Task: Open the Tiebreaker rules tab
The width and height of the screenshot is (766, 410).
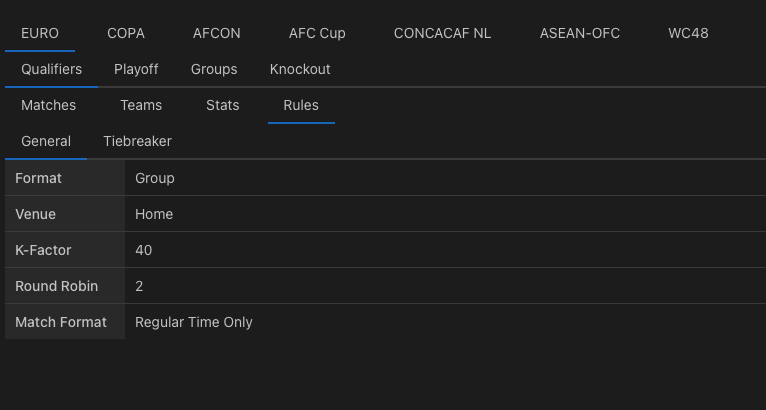Action: coord(137,142)
